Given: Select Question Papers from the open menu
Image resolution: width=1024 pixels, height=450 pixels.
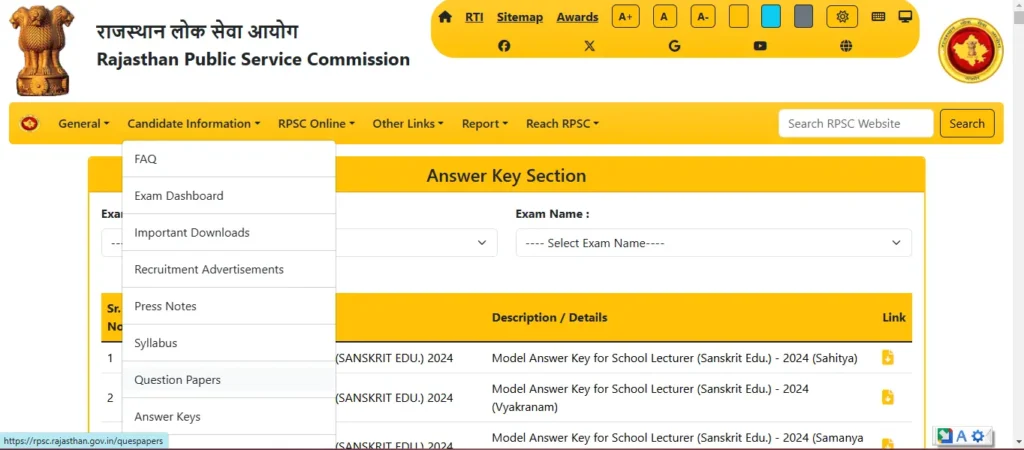Looking at the screenshot, I should [x=178, y=380].
